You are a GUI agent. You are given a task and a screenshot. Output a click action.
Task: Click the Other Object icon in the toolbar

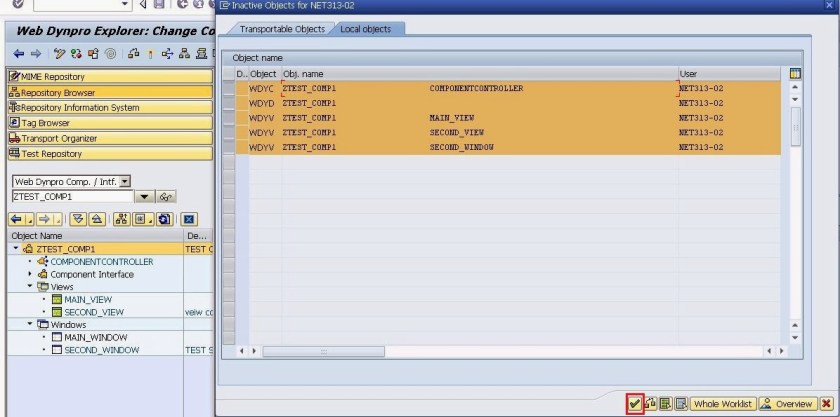93,54
